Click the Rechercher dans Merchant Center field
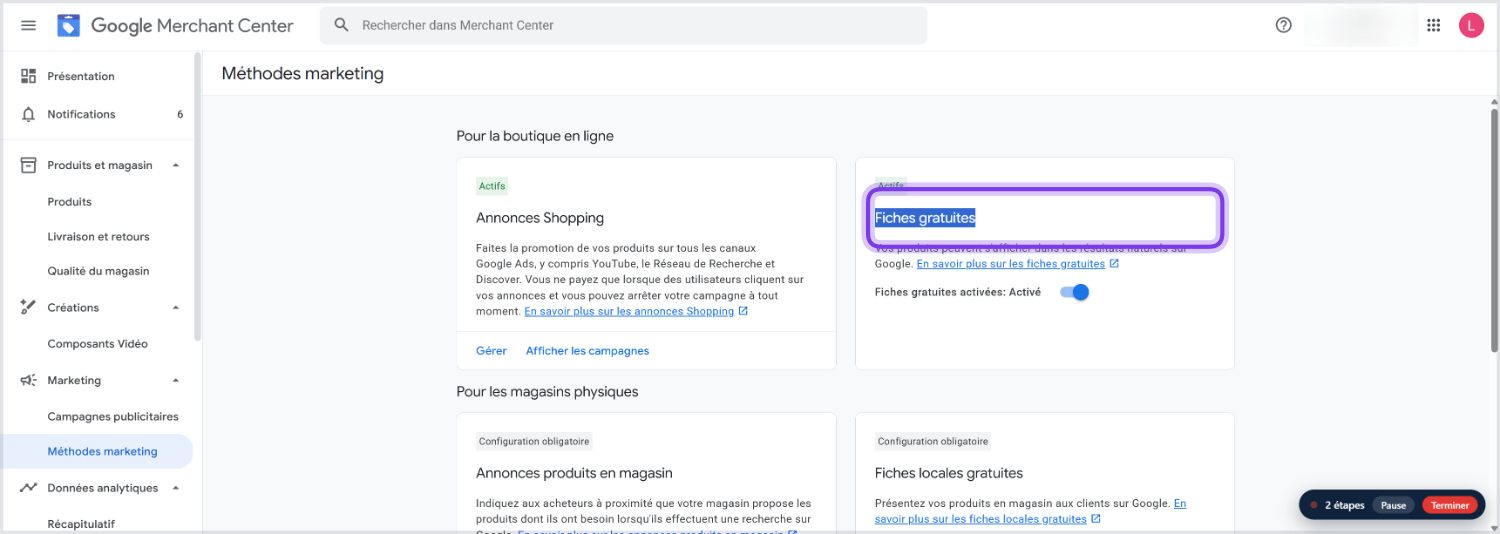Viewport: 1500px width, 534px height. coord(623,25)
